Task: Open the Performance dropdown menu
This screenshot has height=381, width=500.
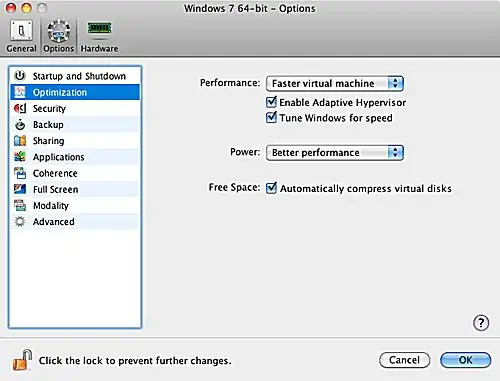Action: tap(335, 83)
